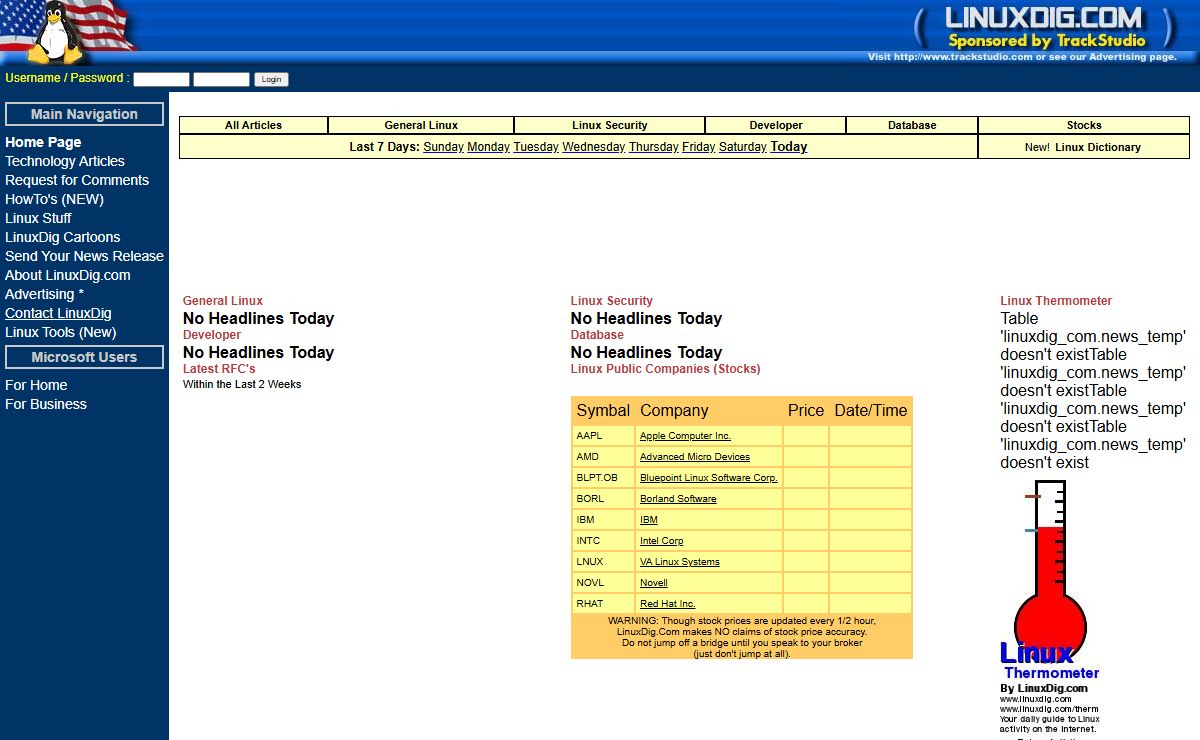Click the Microsoft Users header box
The image size is (1200, 740).
(84, 357)
